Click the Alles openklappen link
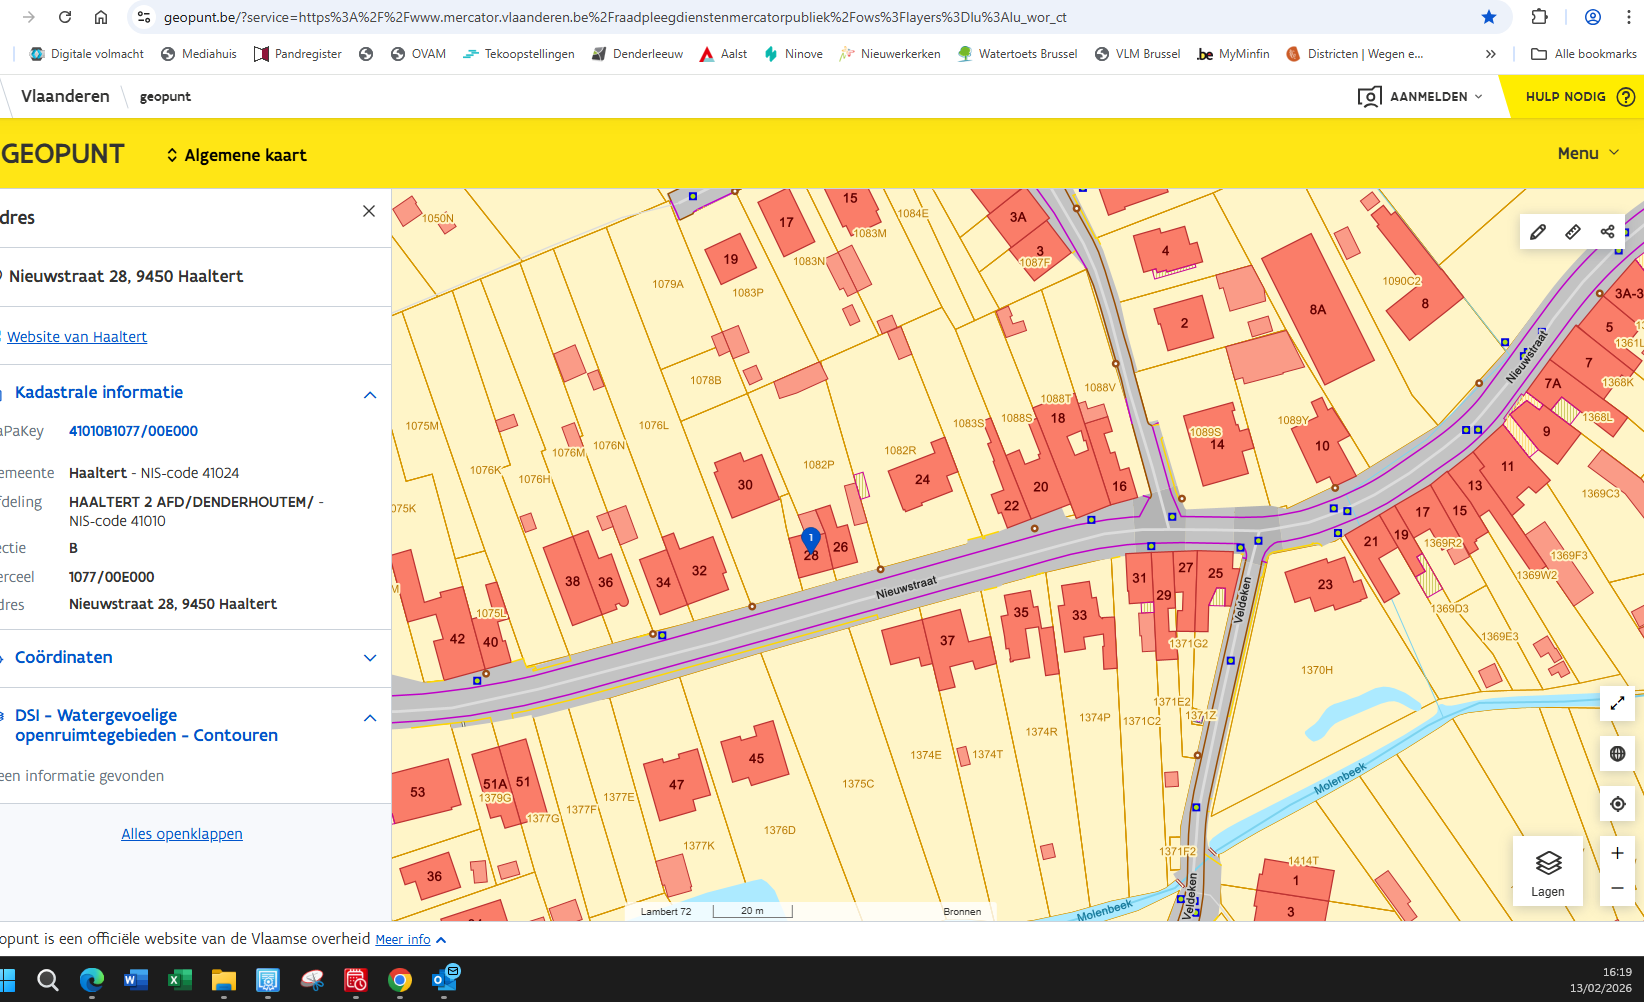 point(182,834)
